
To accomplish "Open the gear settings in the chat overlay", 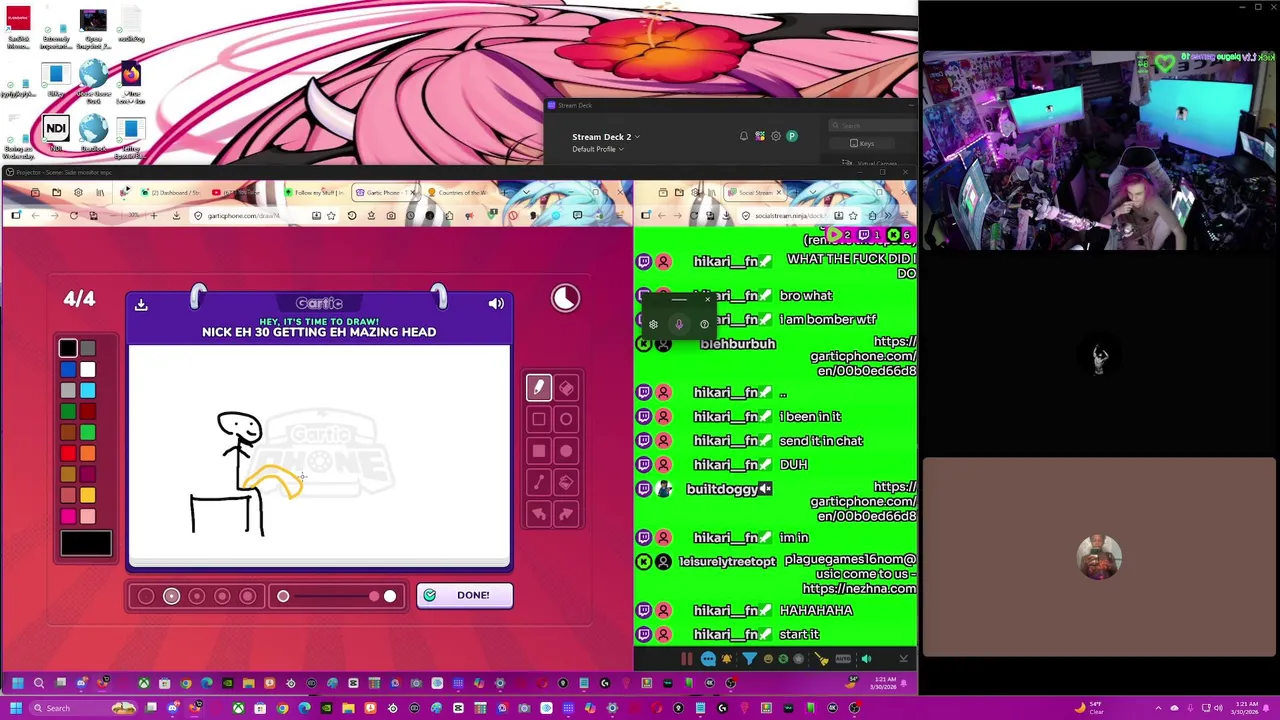I will click(x=653, y=324).
